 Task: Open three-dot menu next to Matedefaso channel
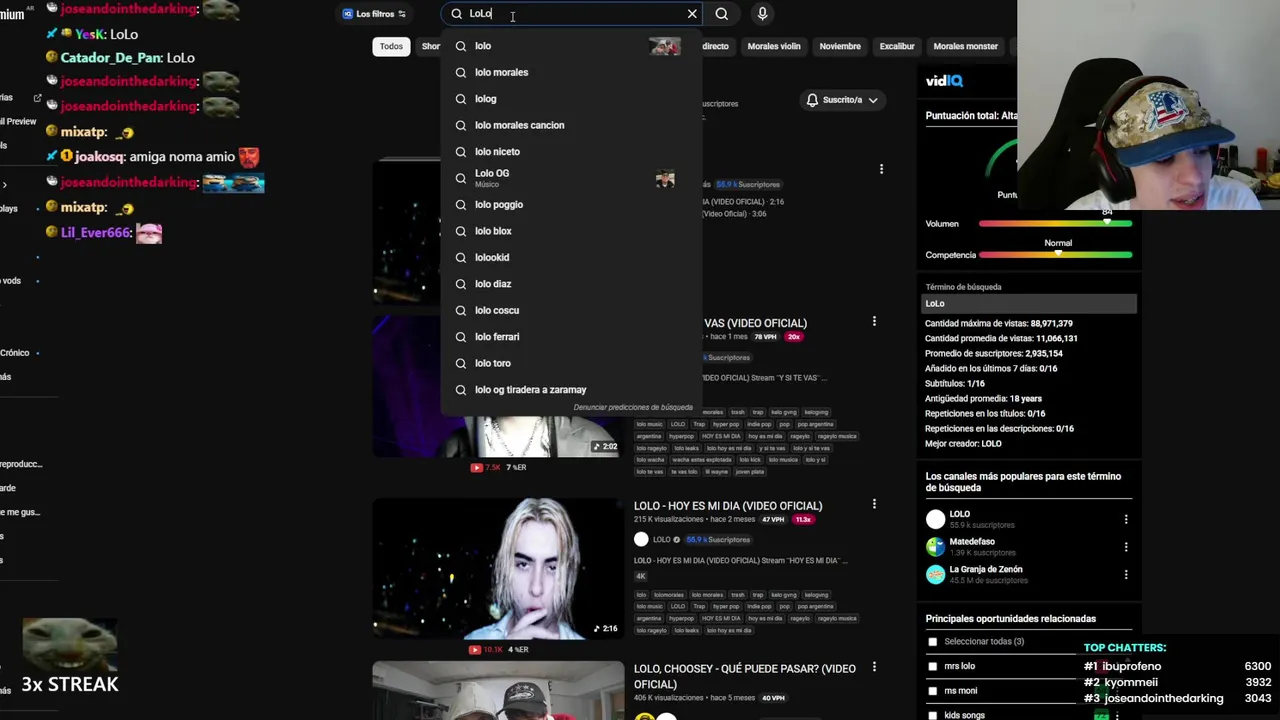coord(1126,547)
